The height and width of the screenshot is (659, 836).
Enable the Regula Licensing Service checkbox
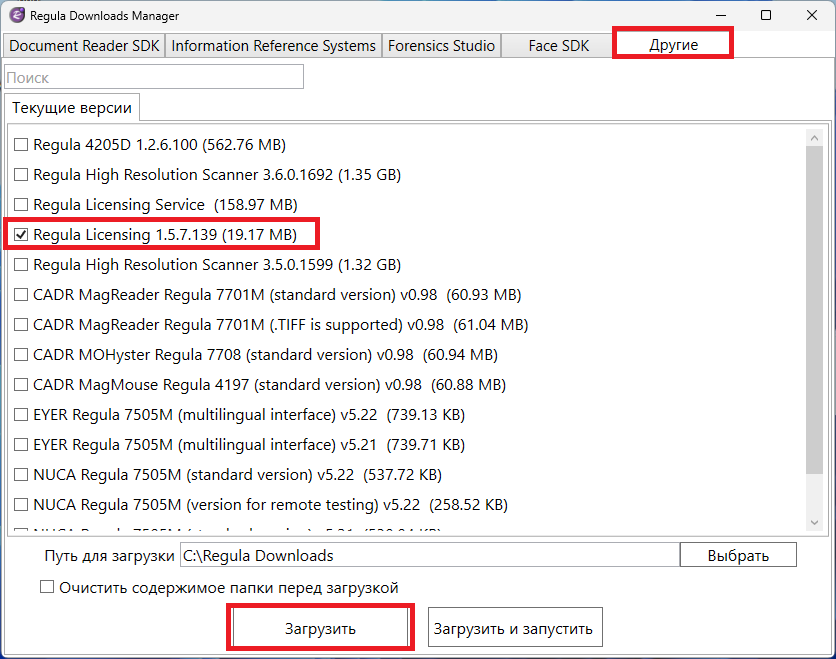pos(21,204)
